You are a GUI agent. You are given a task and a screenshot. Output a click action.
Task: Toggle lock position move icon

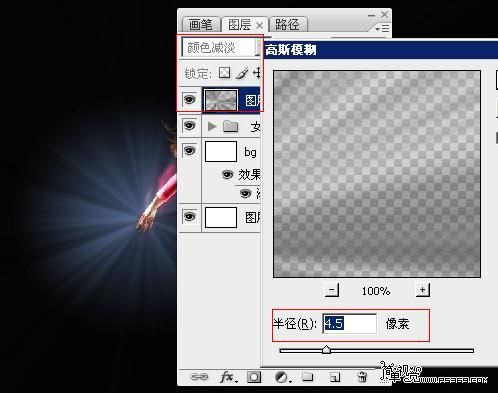tap(257, 73)
